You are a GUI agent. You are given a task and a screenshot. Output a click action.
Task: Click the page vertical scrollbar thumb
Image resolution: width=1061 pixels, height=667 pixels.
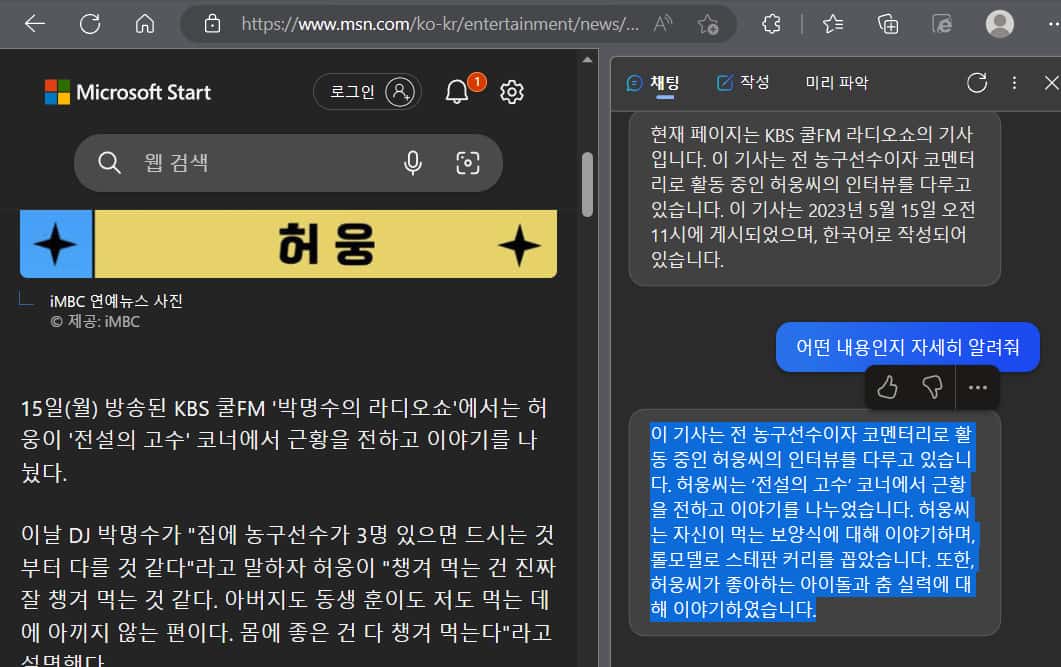coord(587,185)
